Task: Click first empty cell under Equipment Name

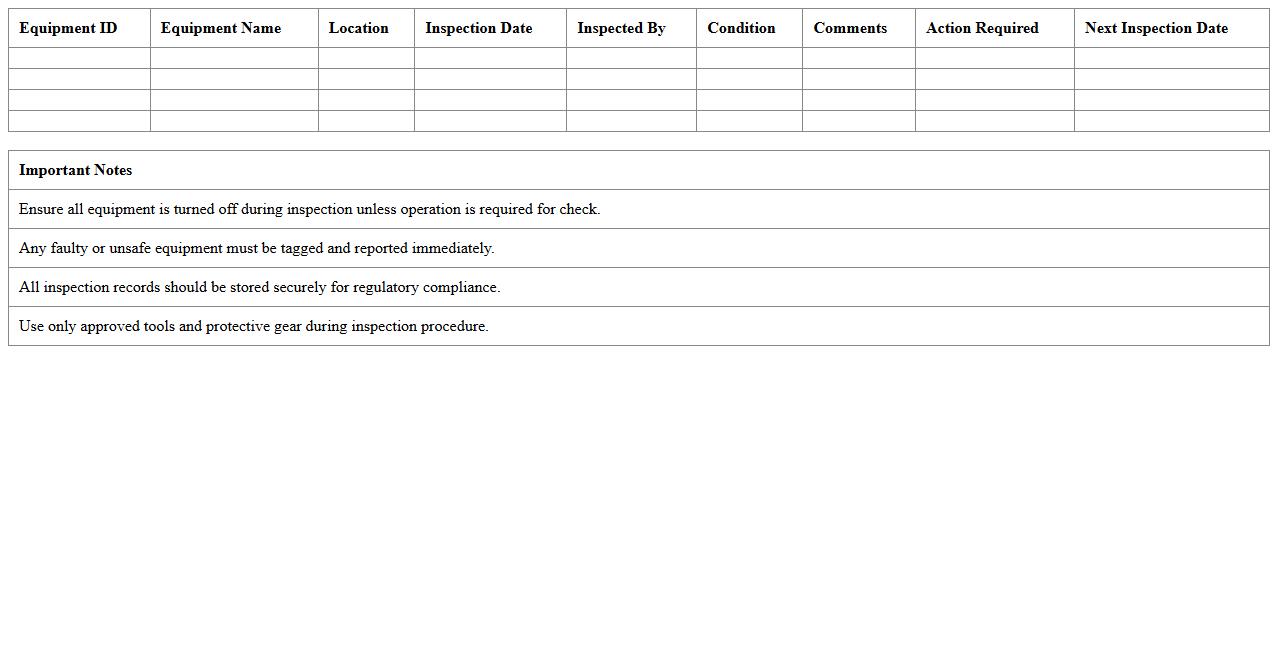Action: coord(234,58)
